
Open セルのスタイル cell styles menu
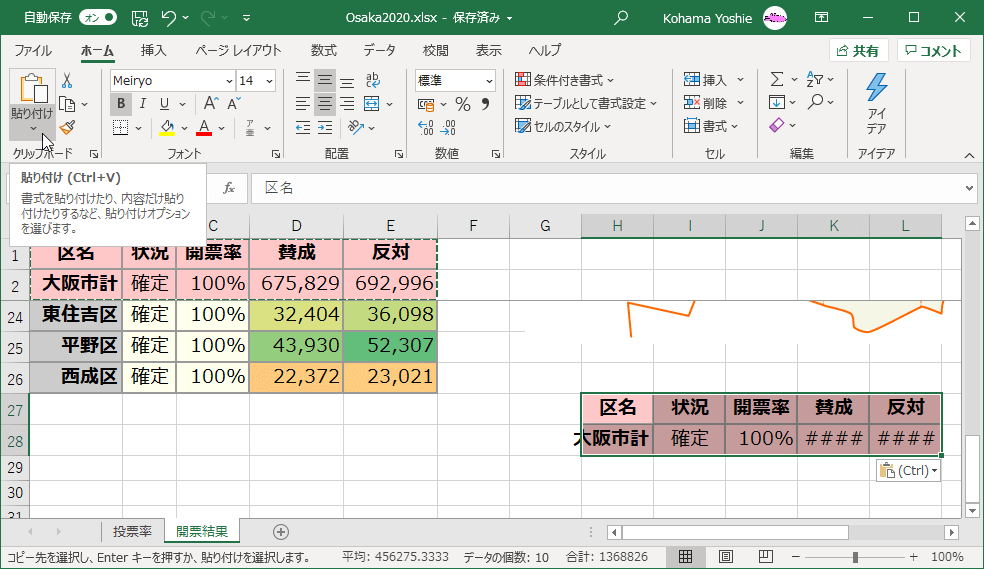point(563,126)
